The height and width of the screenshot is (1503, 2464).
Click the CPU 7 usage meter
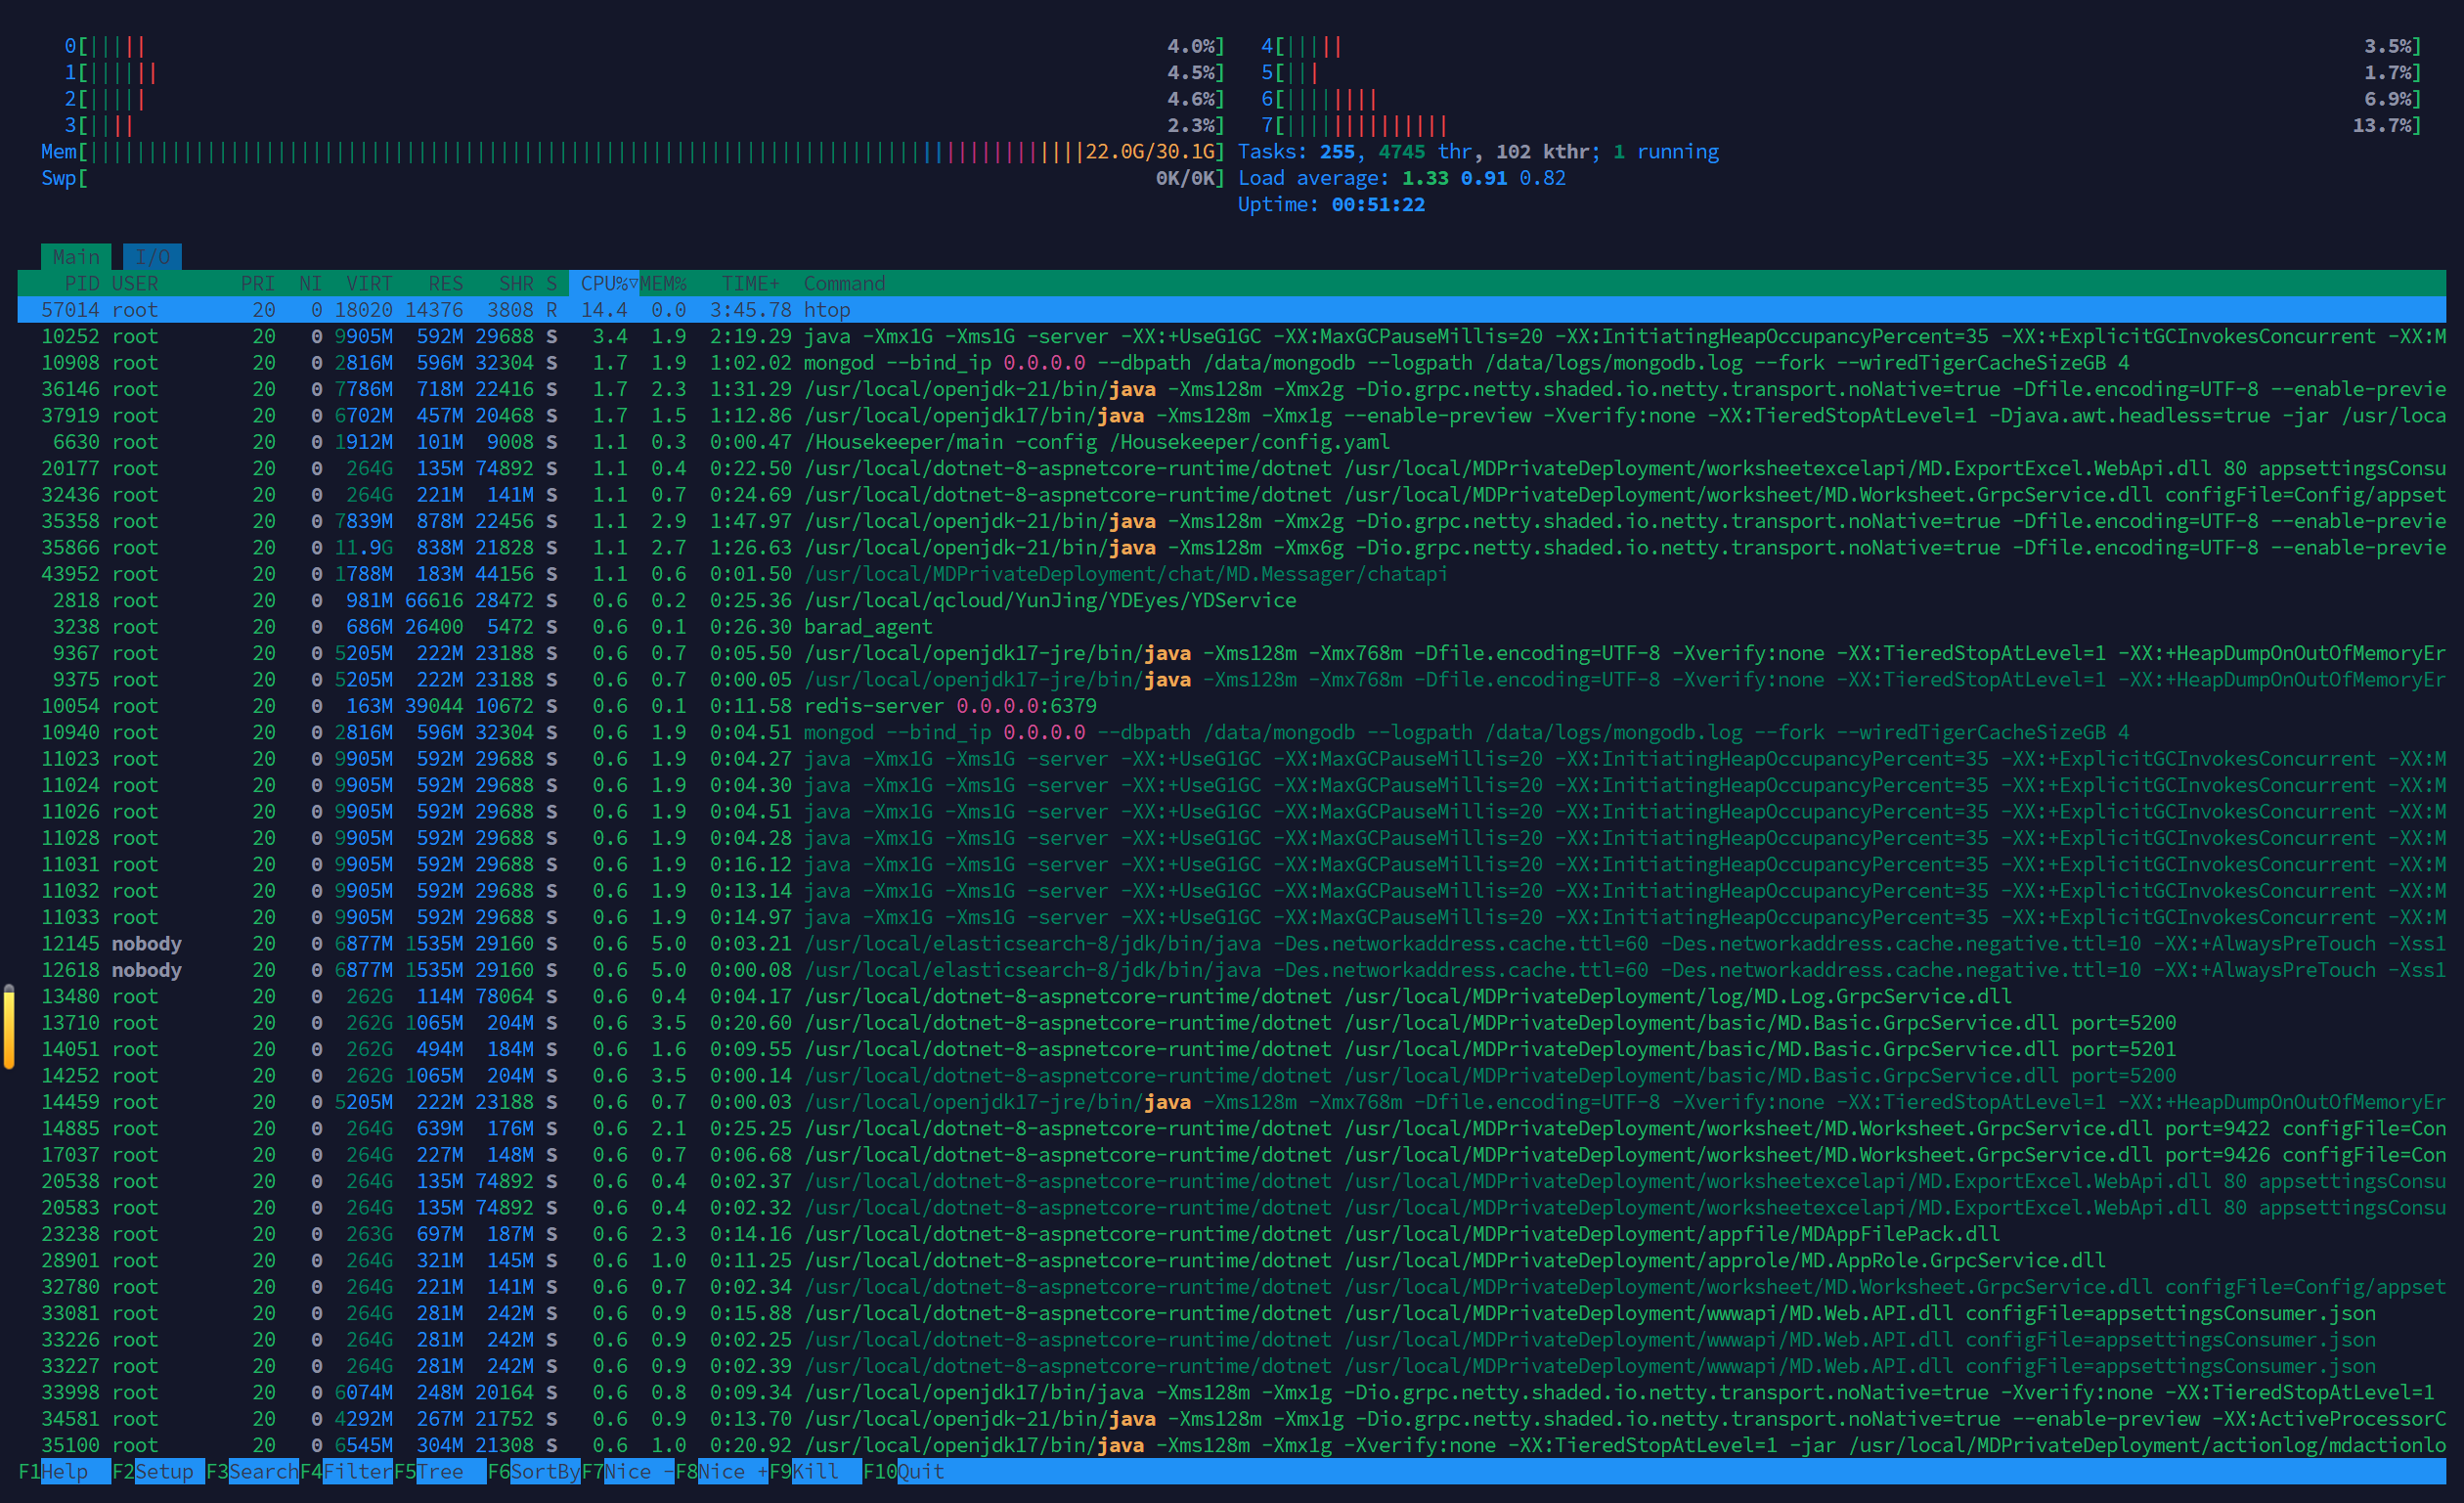click(x=1841, y=125)
